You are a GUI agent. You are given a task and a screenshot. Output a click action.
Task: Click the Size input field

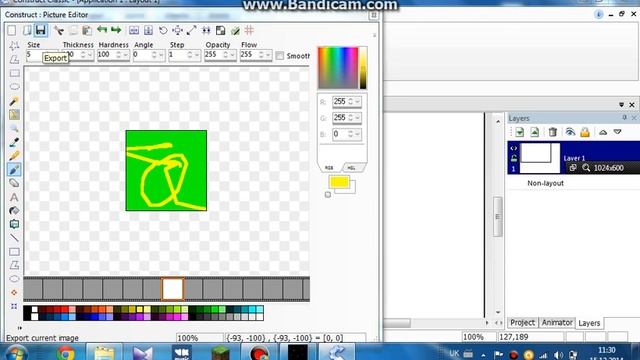tap(41, 55)
